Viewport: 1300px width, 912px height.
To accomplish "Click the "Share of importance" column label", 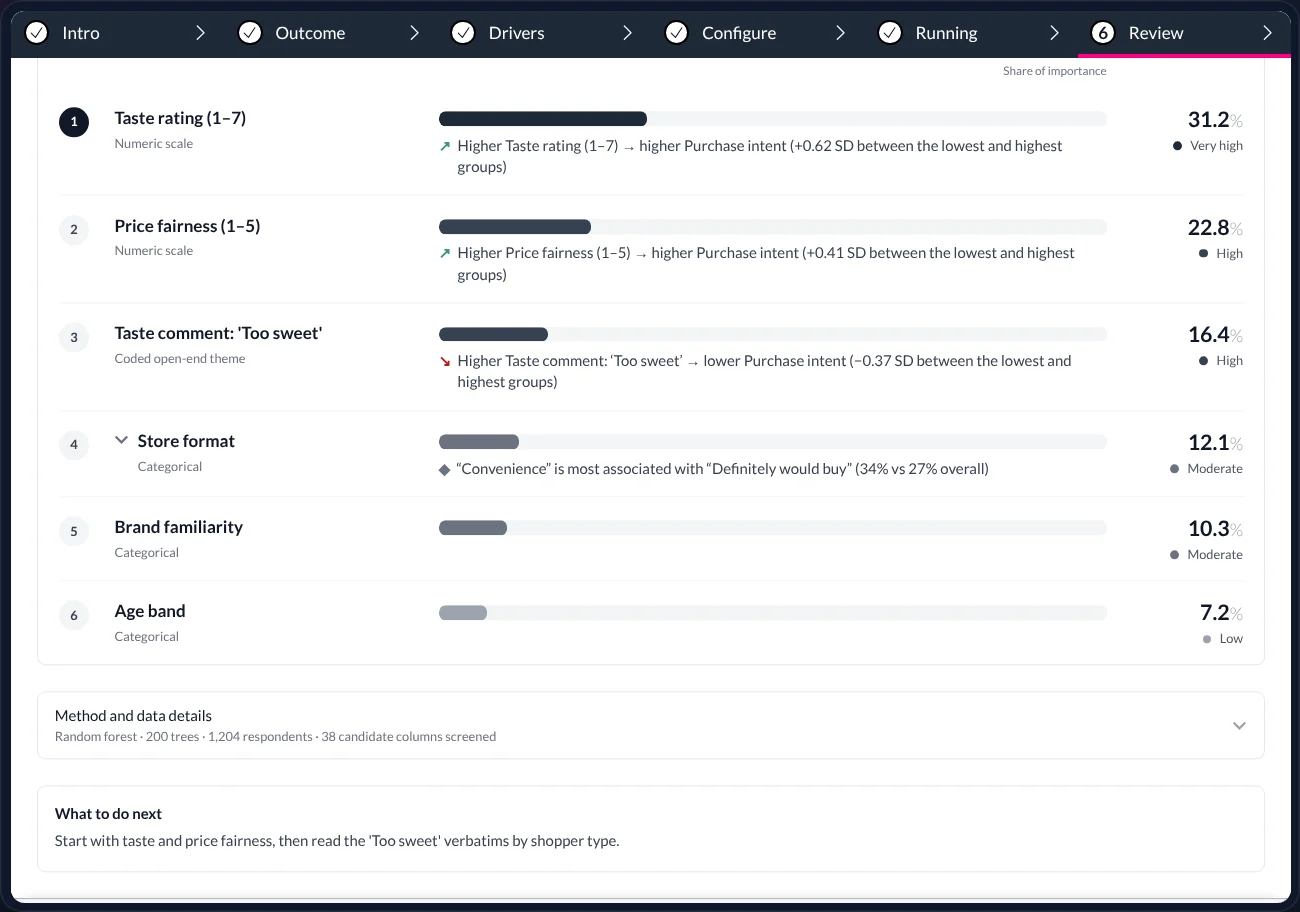I will (x=1054, y=71).
